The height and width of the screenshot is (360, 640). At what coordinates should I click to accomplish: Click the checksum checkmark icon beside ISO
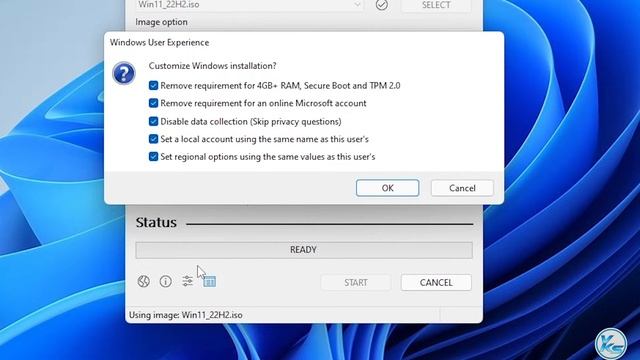coord(382,5)
